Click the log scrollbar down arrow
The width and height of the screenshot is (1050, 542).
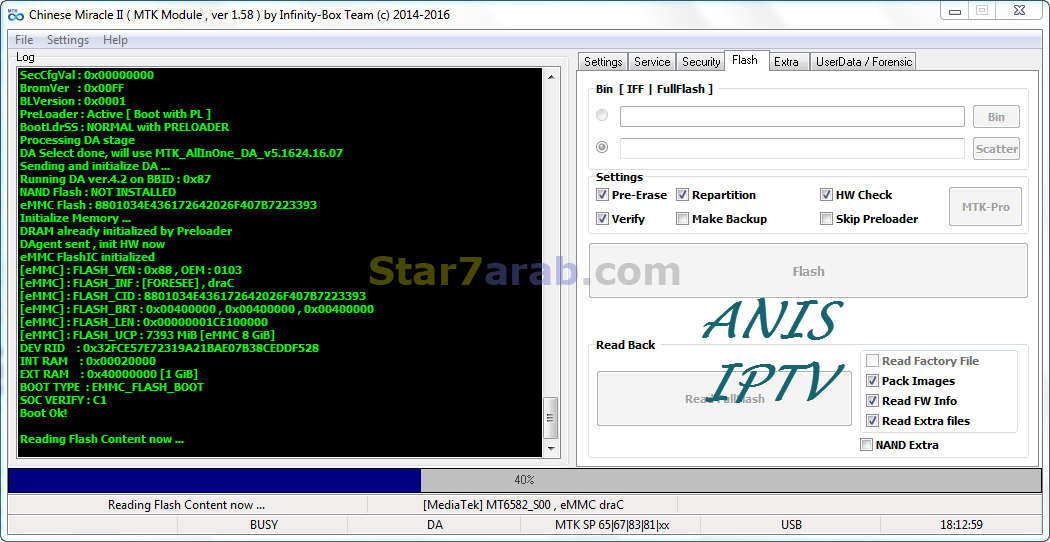pos(550,449)
